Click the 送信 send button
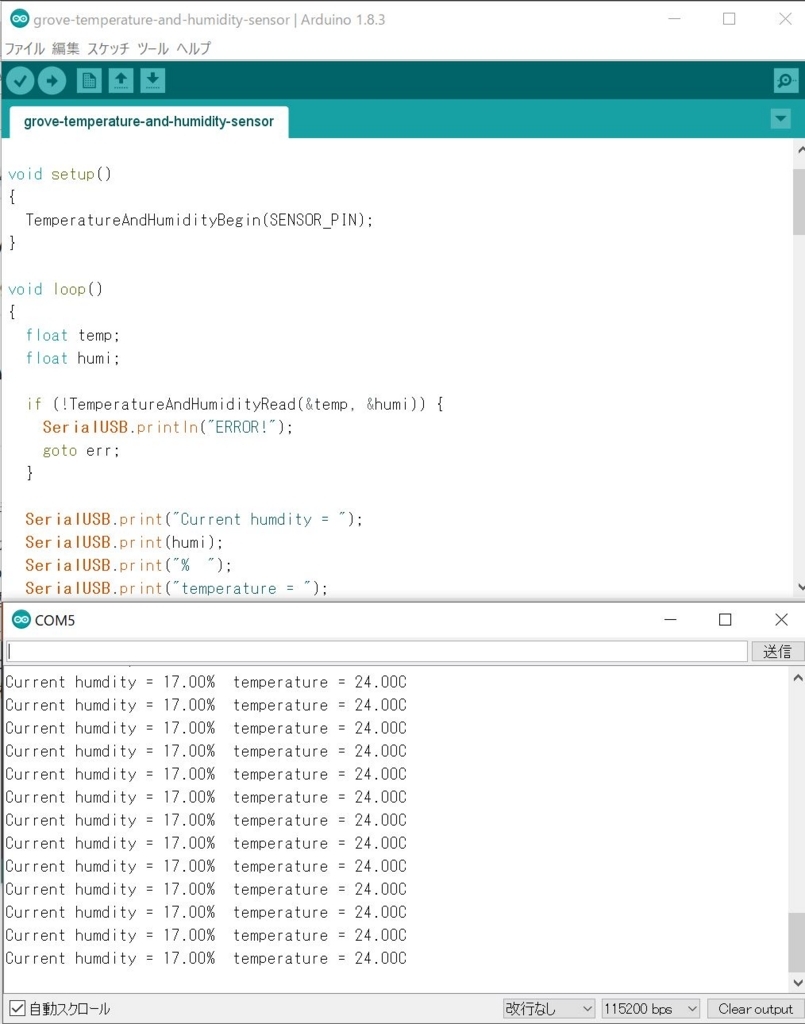Viewport: 805px width, 1024px height. click(777, 651)
